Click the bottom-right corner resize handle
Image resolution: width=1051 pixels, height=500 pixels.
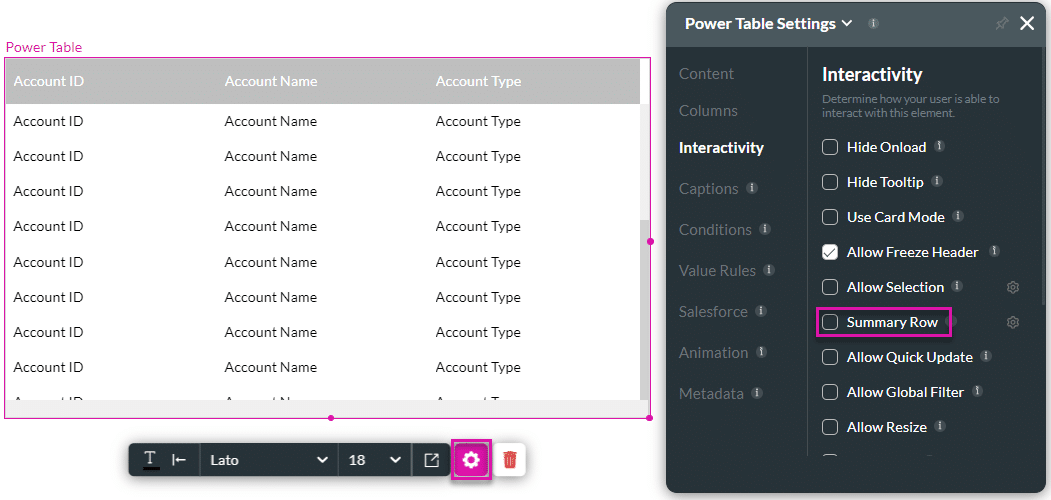coord(650,418)
